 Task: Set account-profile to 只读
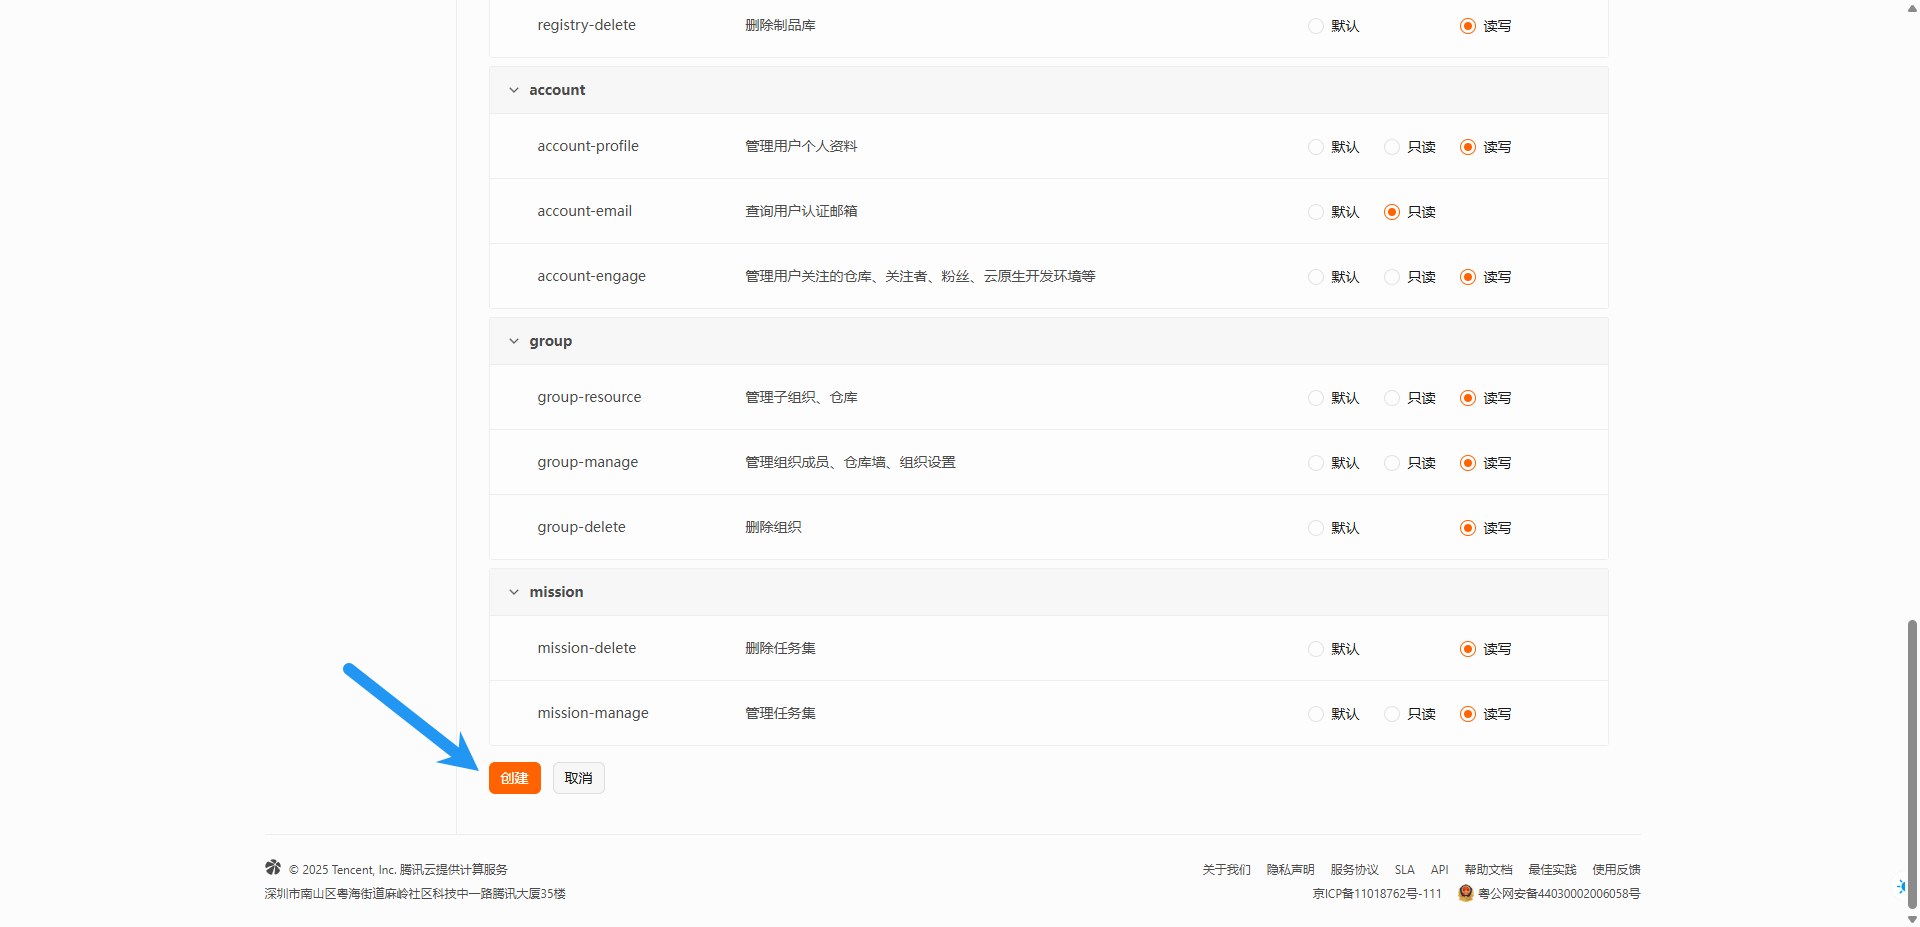1392,147
